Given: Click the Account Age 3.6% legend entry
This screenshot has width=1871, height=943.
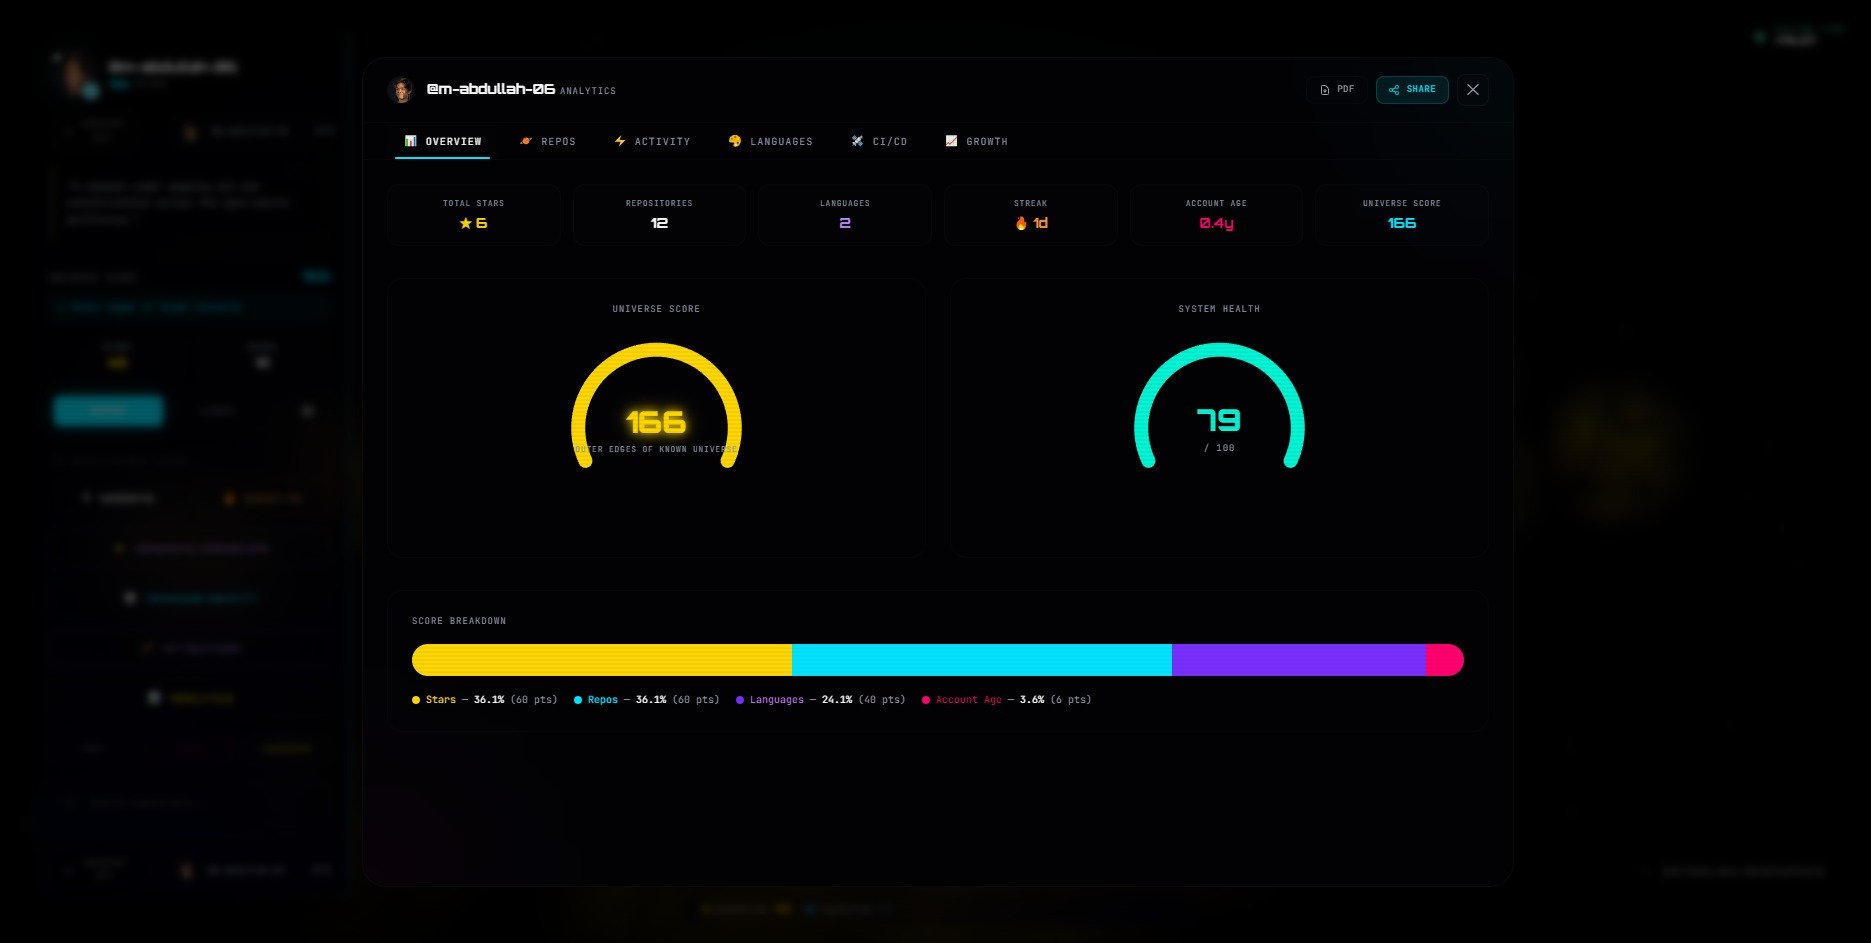Looking at the screenshot, I should [1007, 700].
